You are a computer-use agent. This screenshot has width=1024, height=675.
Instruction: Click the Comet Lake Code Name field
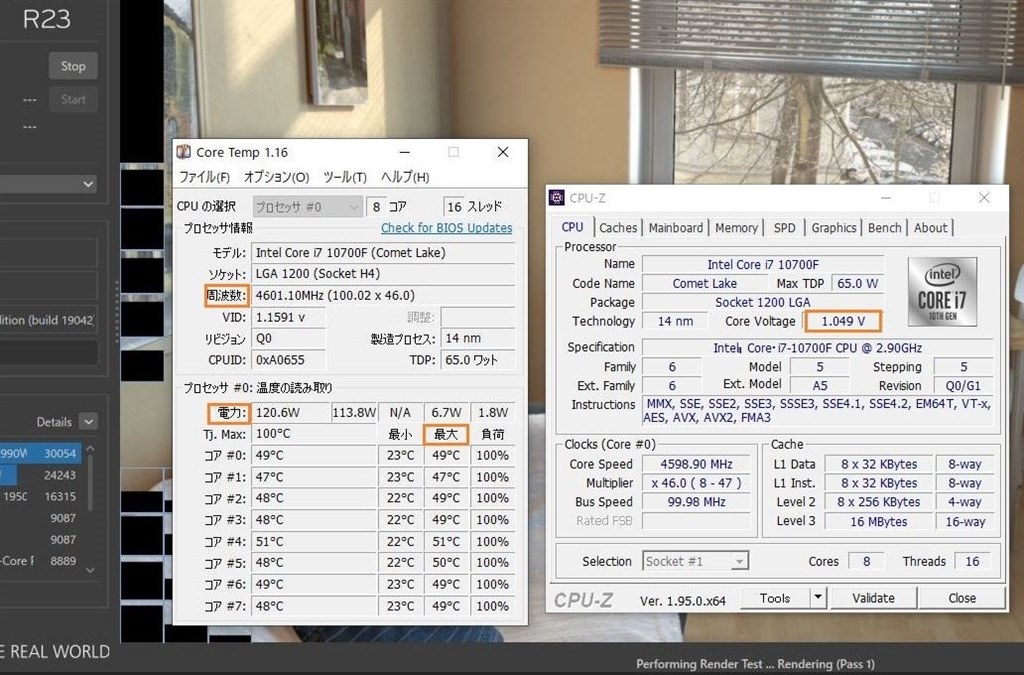pyautogui.click(x=705, y=283)
